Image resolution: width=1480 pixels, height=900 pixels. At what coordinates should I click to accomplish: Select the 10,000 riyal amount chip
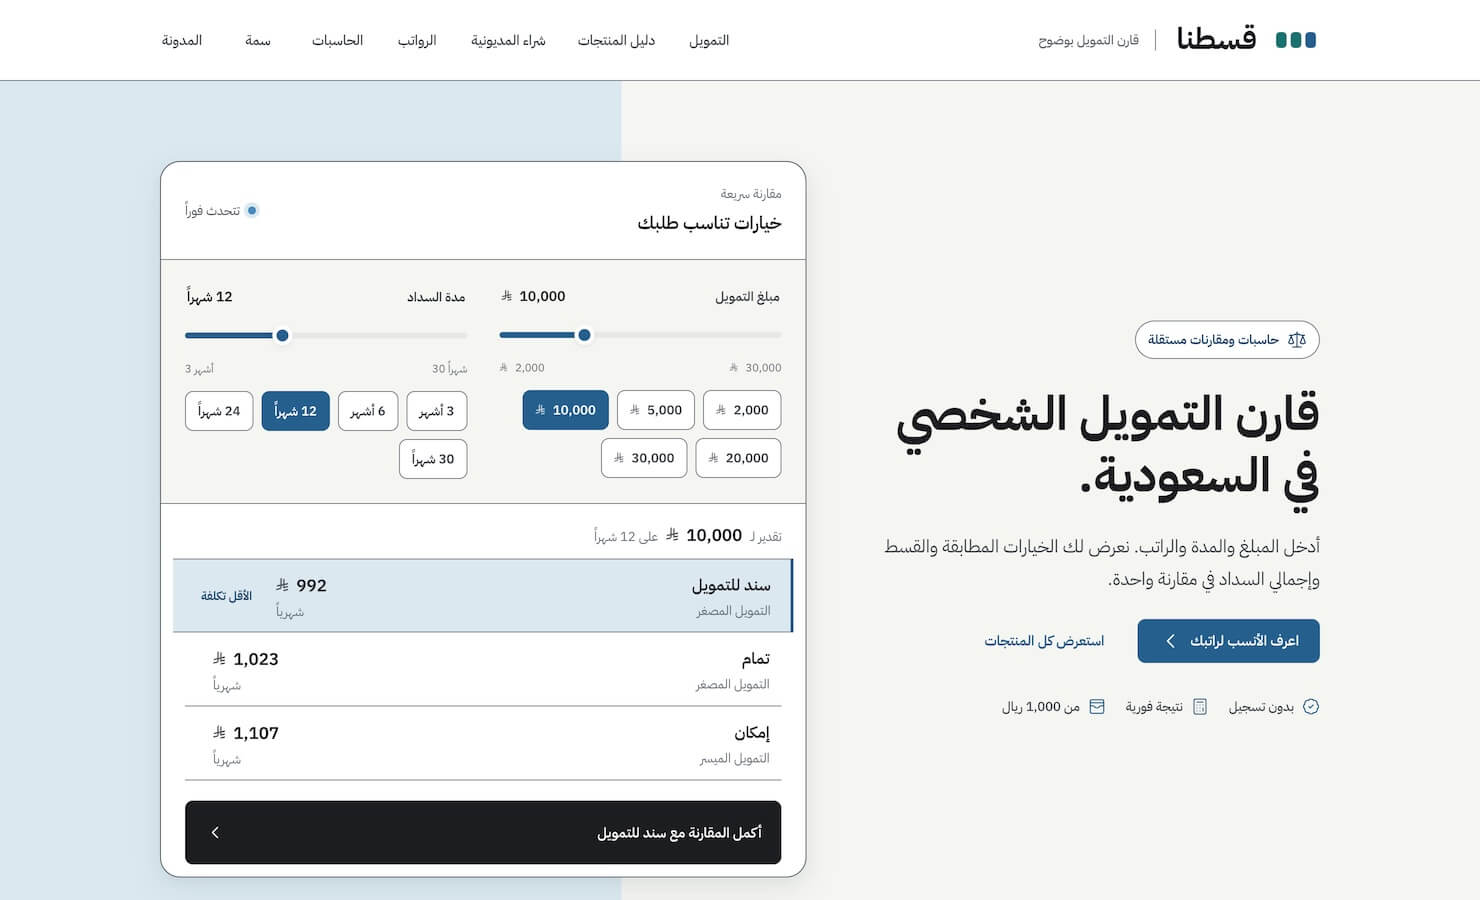566,410
